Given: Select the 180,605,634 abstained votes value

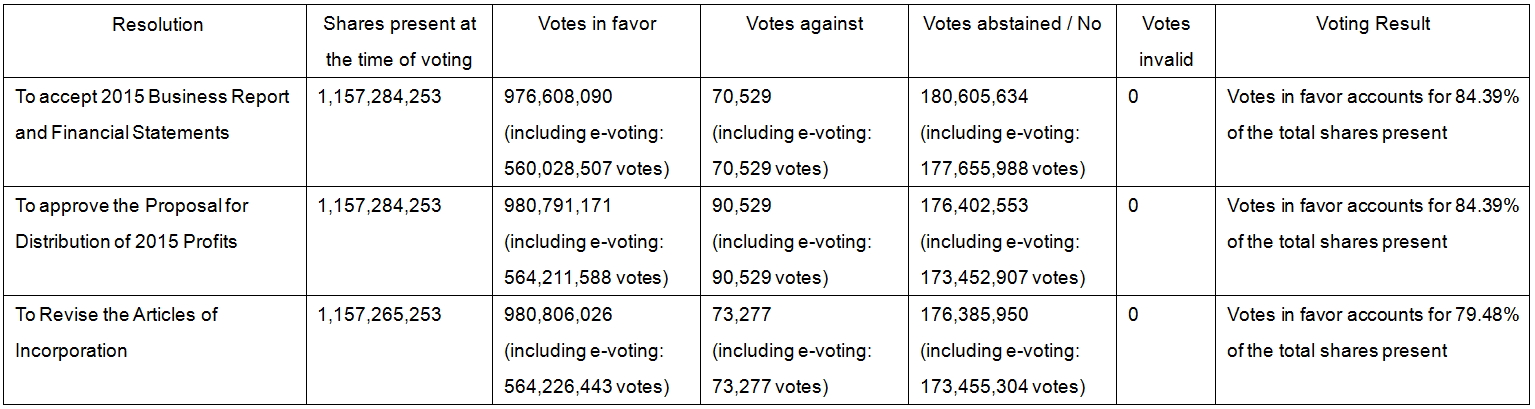Looking at the screenshot, I should pyautogui.click(x=974, y=97).
